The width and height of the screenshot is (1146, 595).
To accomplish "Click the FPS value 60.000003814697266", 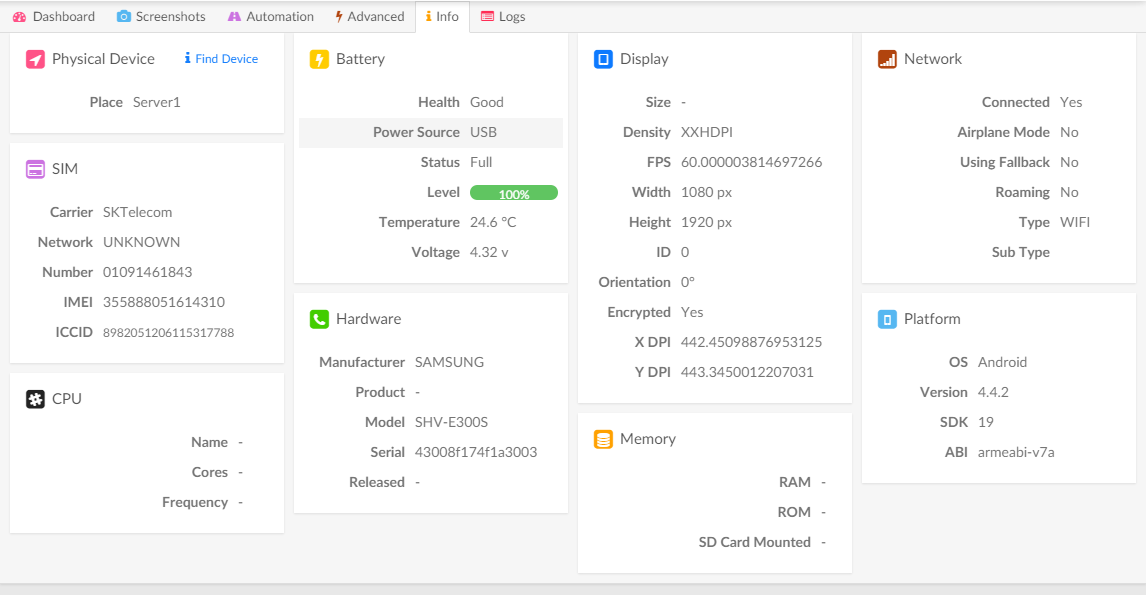I will pos(751,162).
